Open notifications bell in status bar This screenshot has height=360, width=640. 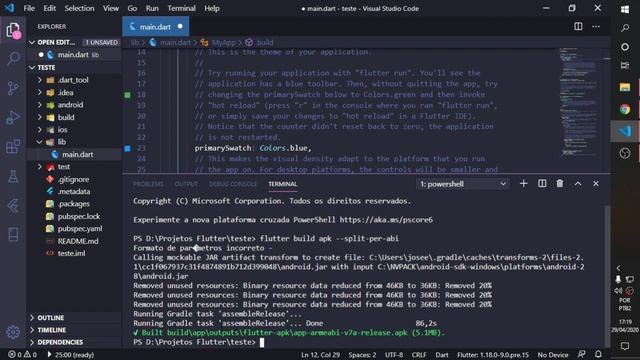598,354
